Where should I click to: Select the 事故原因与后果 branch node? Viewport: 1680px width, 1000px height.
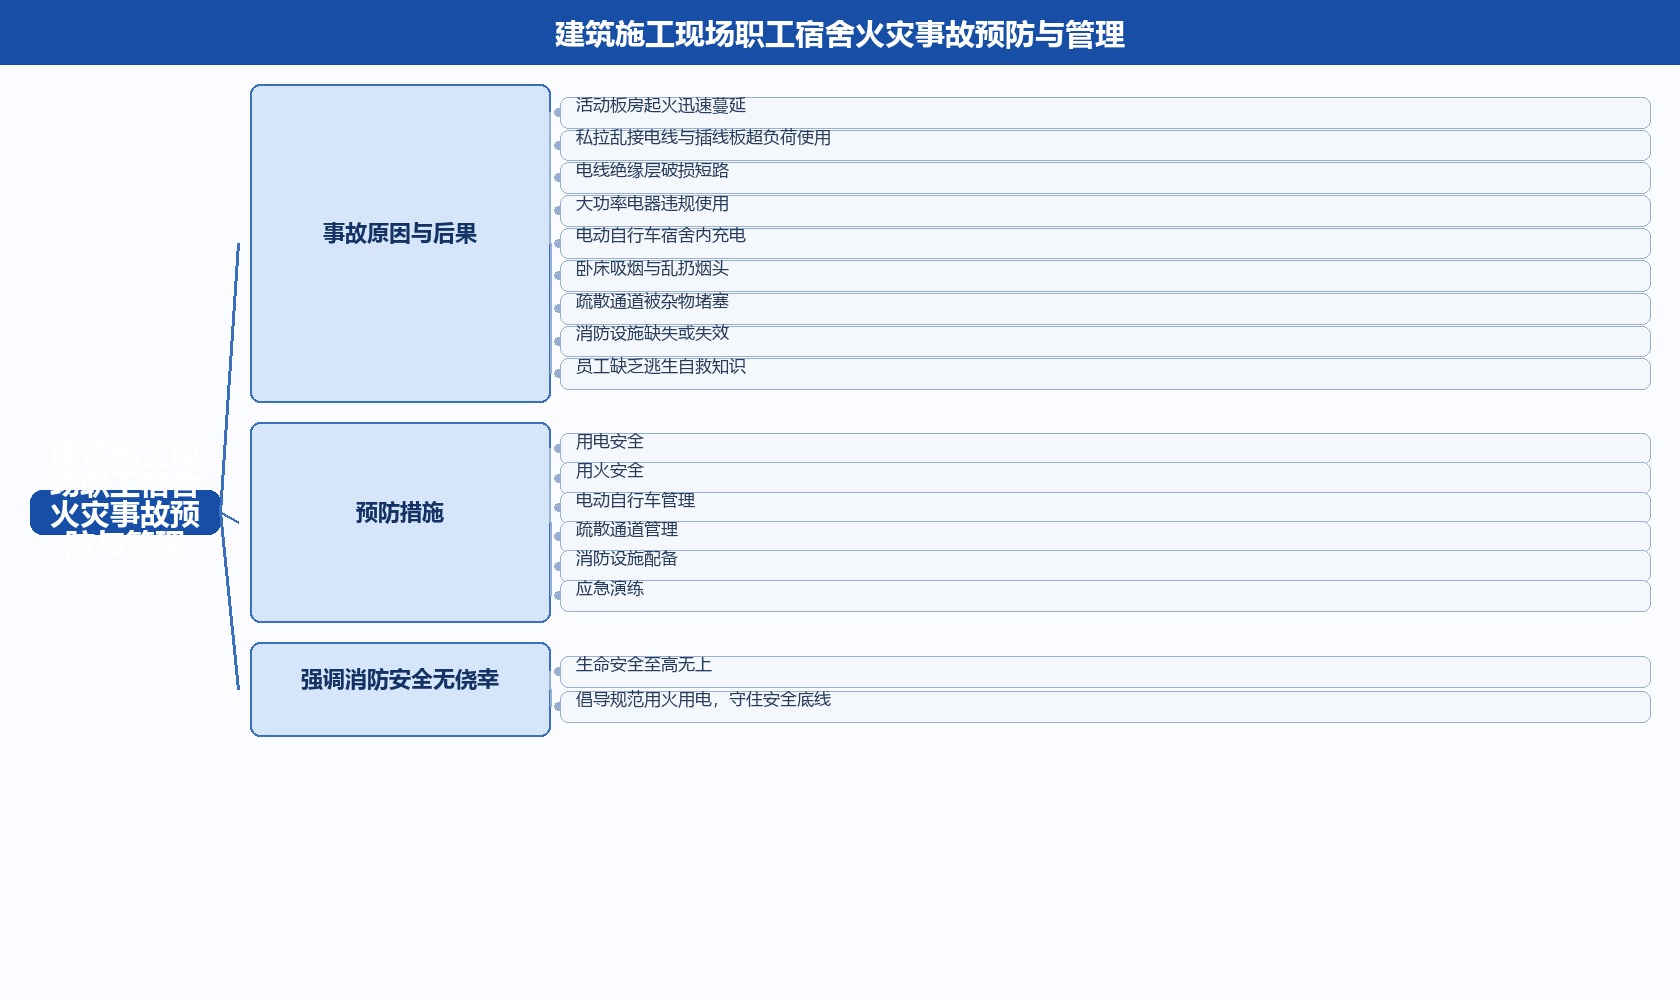[x=400, y=243]
